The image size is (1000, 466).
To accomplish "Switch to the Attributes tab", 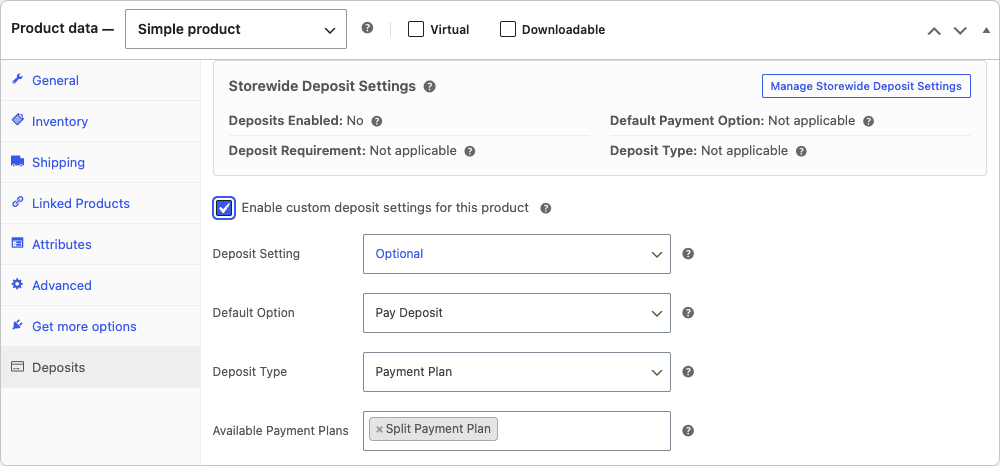I will click(x=100, y=244).
